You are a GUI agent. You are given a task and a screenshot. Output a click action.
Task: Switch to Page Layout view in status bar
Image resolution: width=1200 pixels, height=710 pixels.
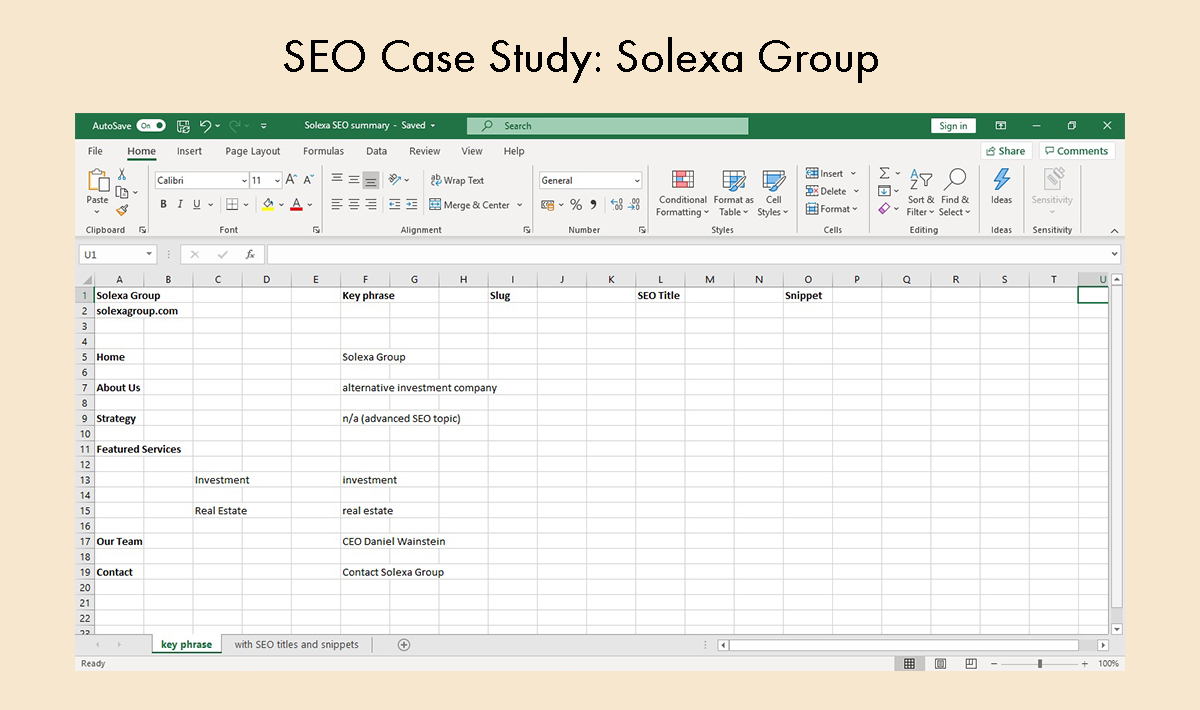click(940, 664)
